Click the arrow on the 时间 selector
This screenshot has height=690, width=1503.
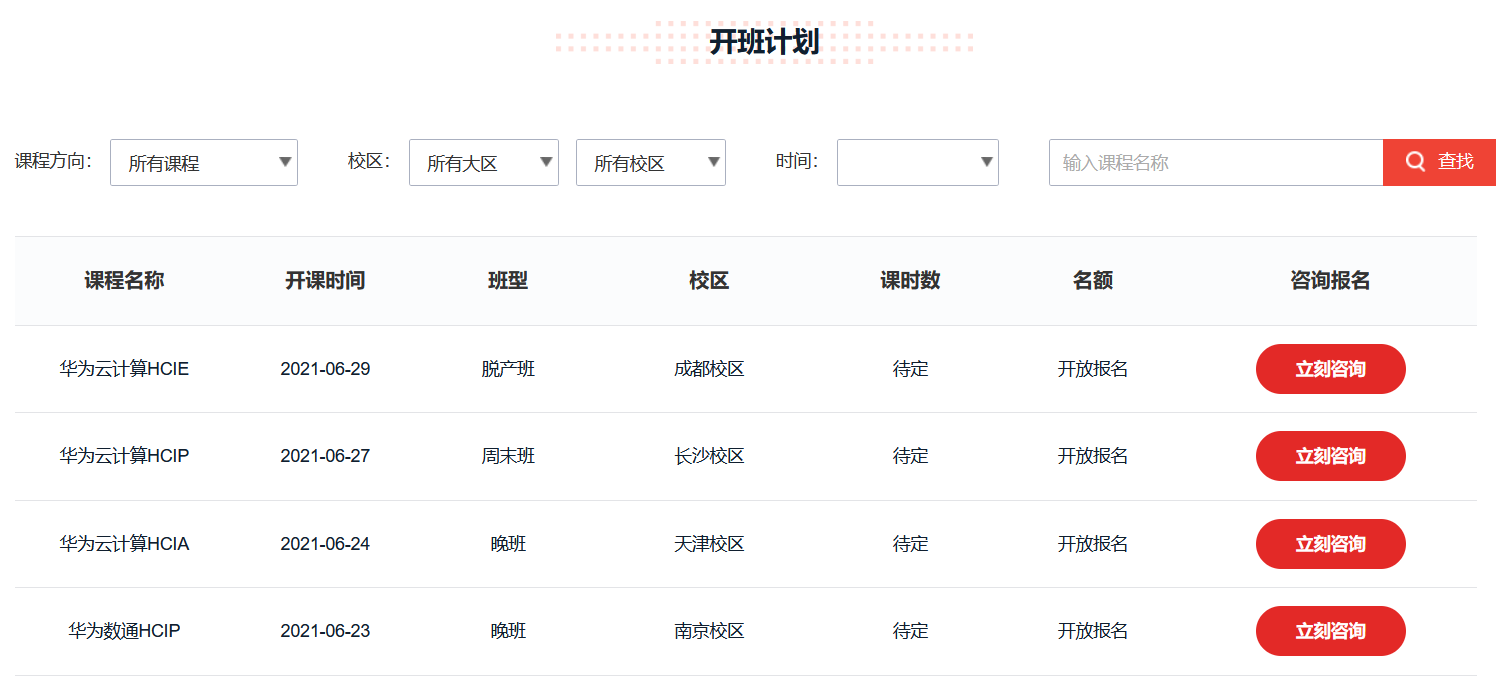pos(987,162)
